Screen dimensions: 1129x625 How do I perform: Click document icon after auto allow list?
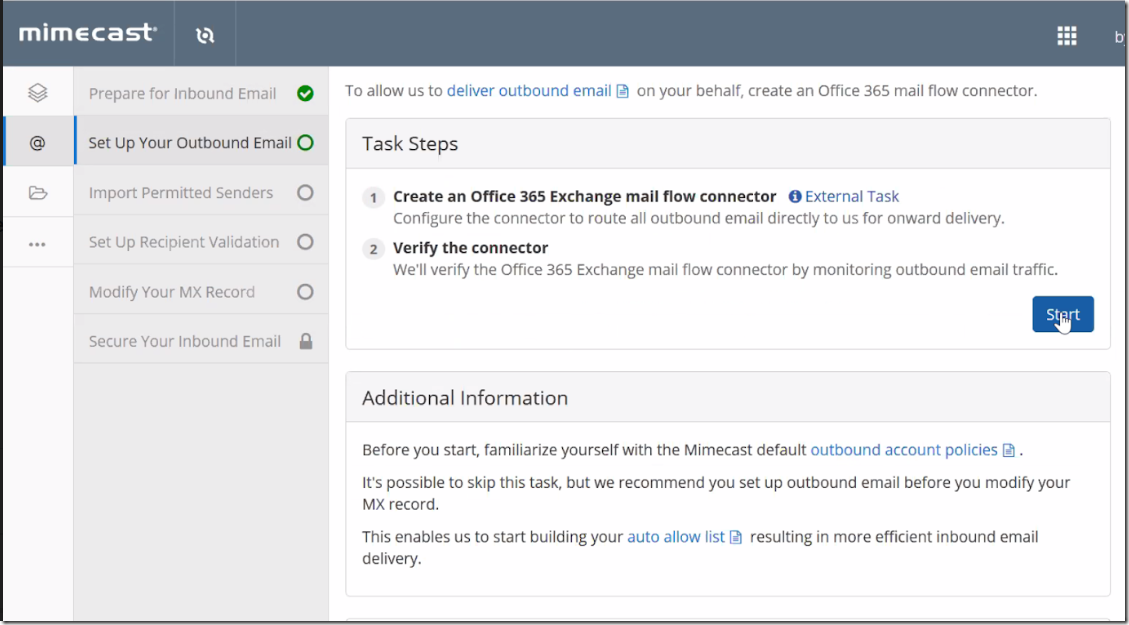click(736, 537)
